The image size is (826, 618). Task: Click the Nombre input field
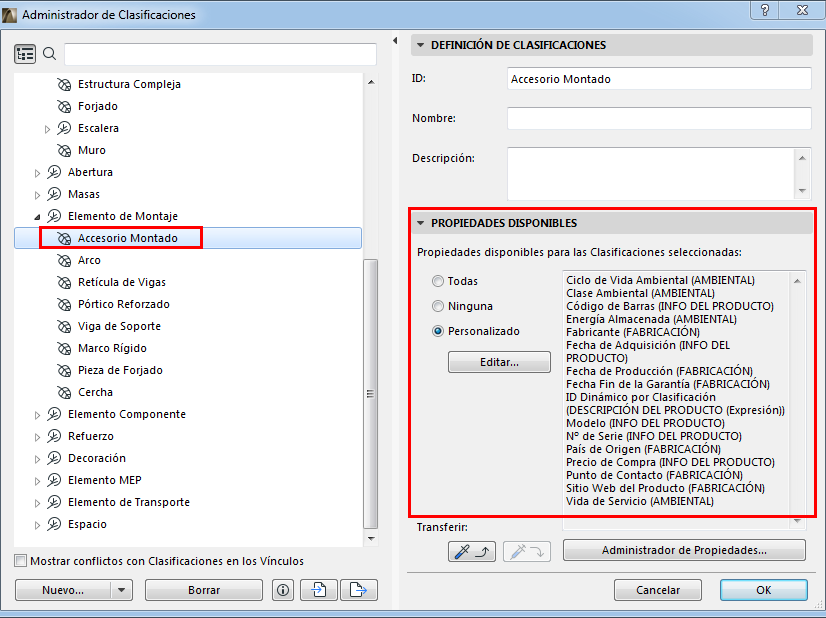tap(659, 119)
